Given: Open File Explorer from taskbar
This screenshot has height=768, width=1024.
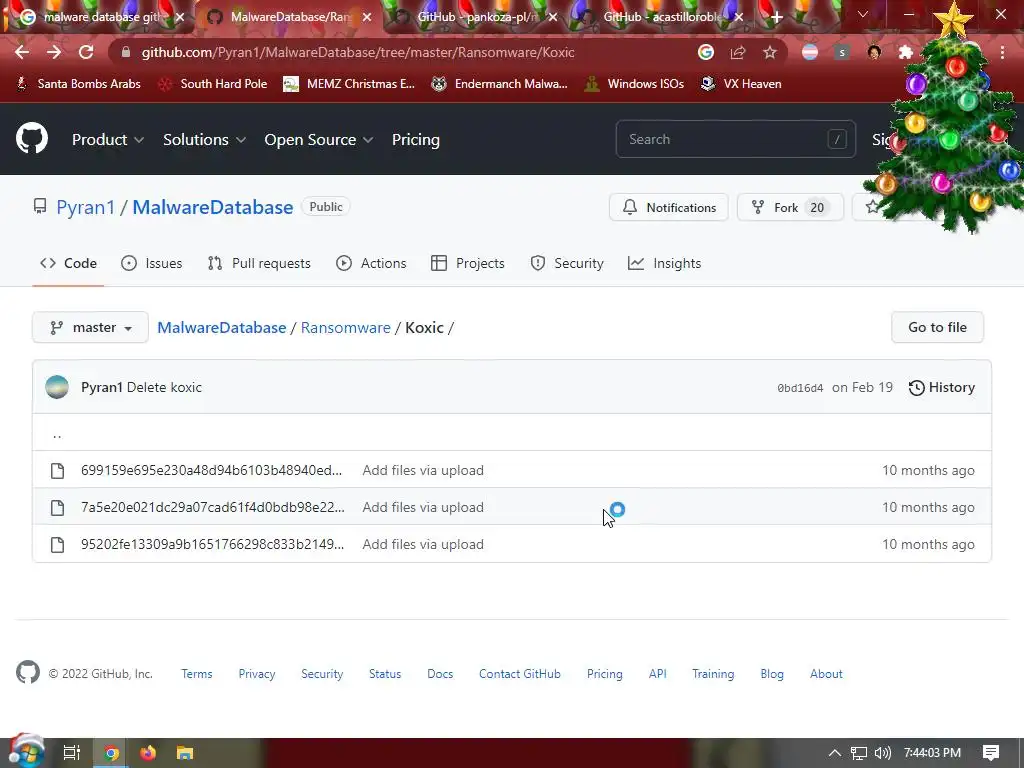Looking at the screenshot, I should pyautogui.click(x=185, y=753).
